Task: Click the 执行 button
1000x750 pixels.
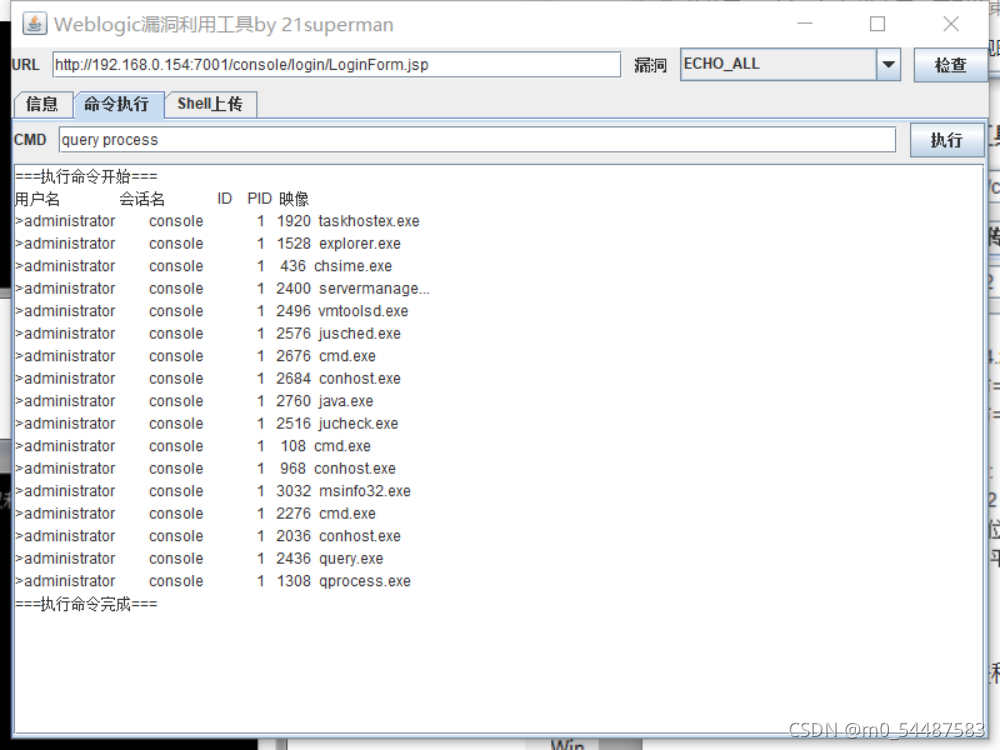Action: (946, 140)
